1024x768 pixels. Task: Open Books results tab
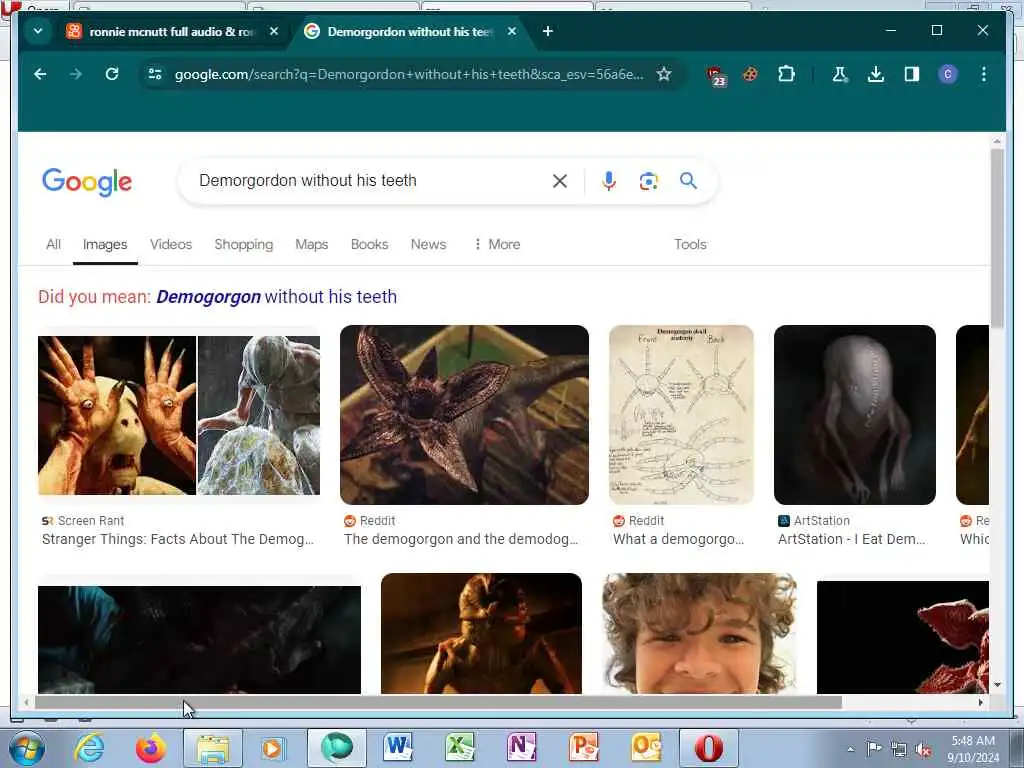[370, 244]
